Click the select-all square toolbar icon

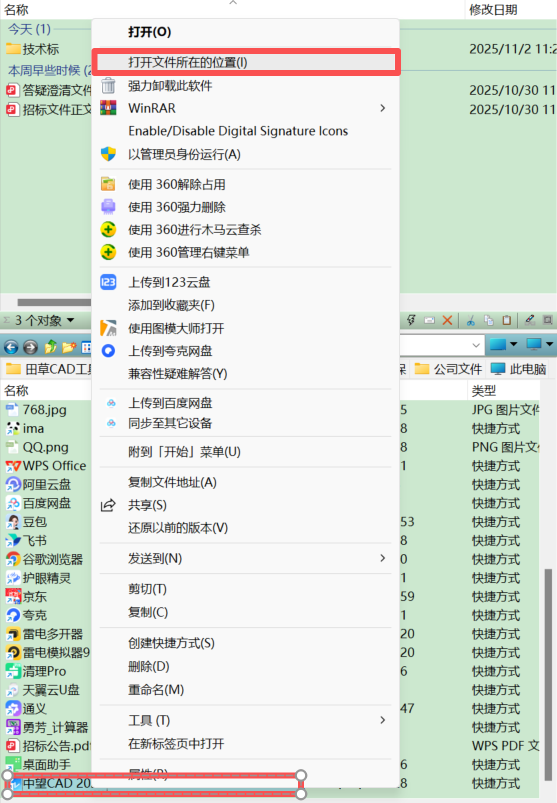point(548,320)
